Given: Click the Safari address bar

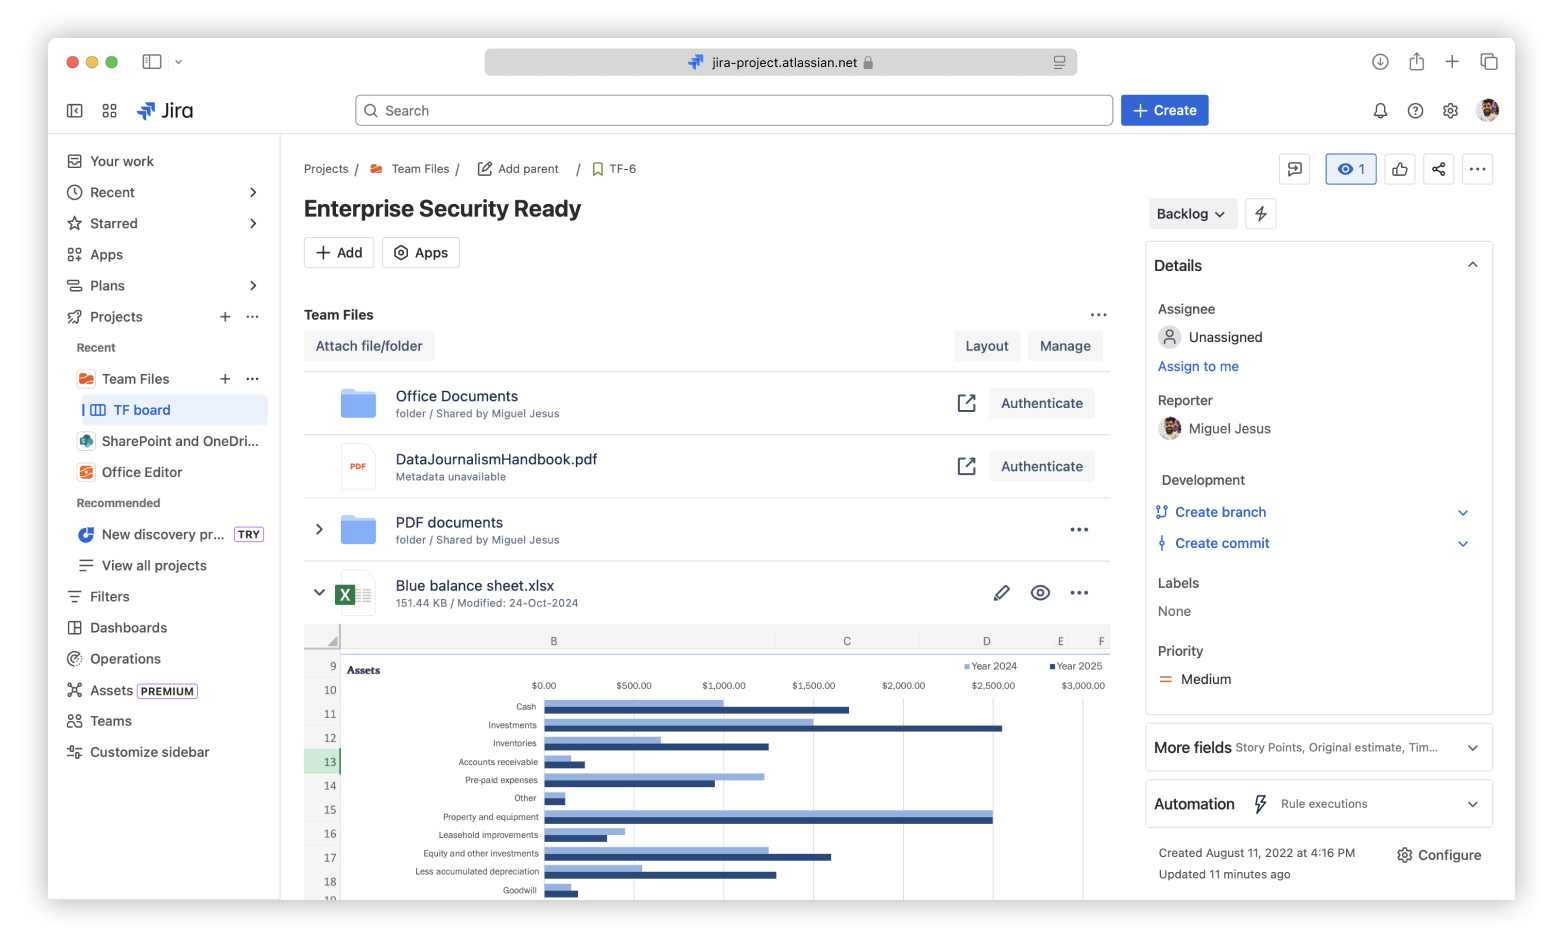Looking at the screenshot, I should coord(781,62).
